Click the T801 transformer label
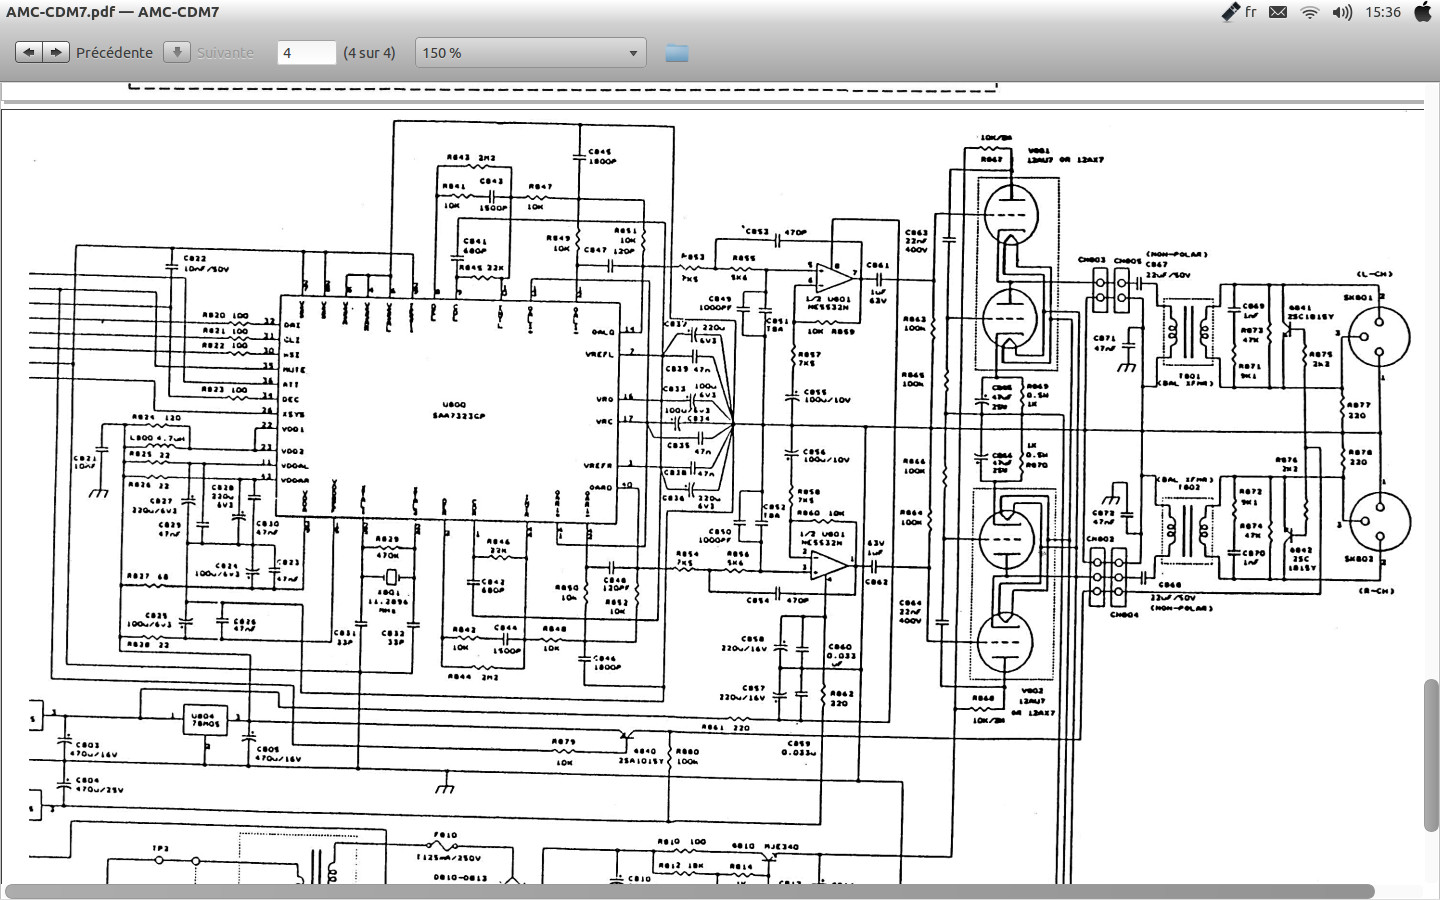The image size is (1440, 900). point(1189,377)
